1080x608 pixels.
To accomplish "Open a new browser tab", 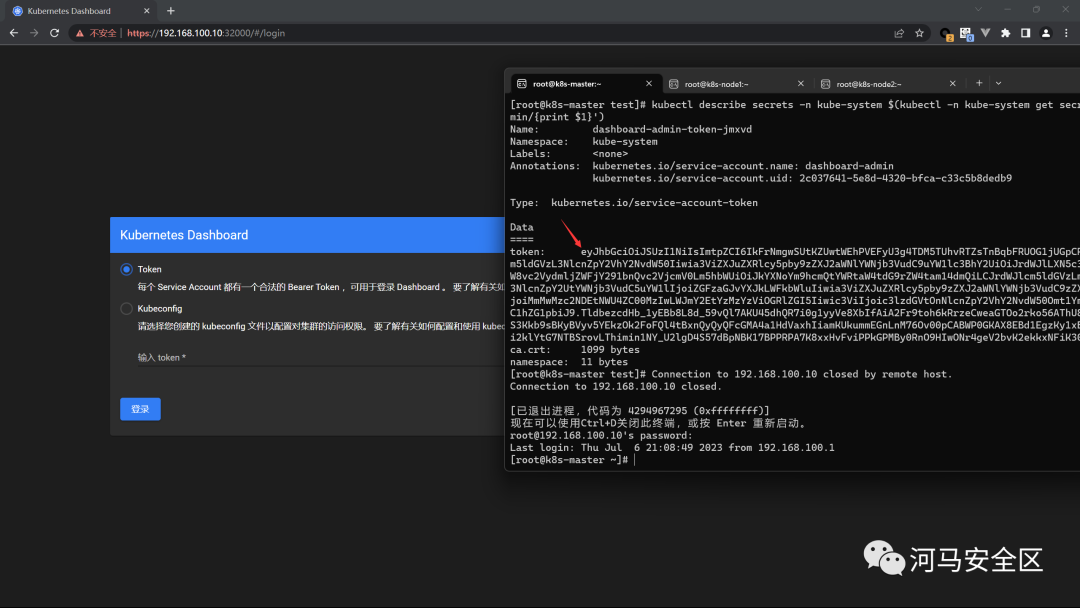I will [171, 11].
